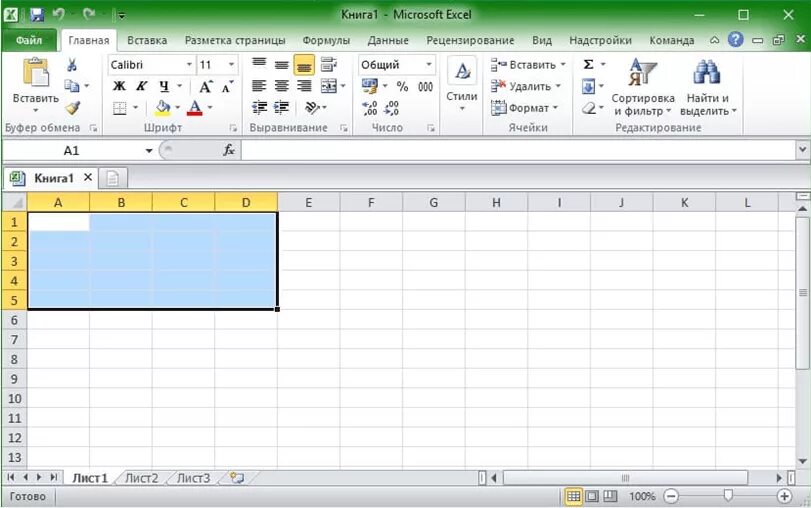Apply fill color with paint bucket
Screen dimensions: 811x508
click(163, 108)
